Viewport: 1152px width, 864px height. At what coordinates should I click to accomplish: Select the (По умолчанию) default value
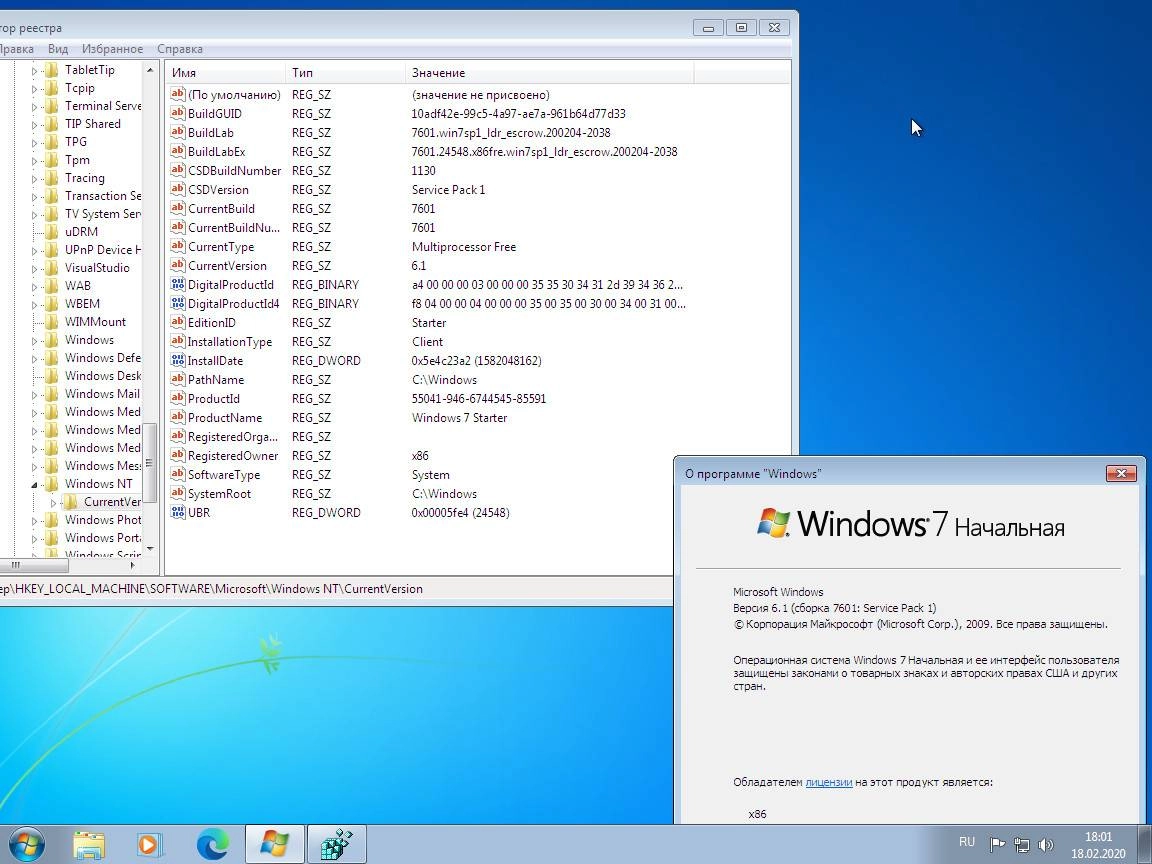coord(234,95)
